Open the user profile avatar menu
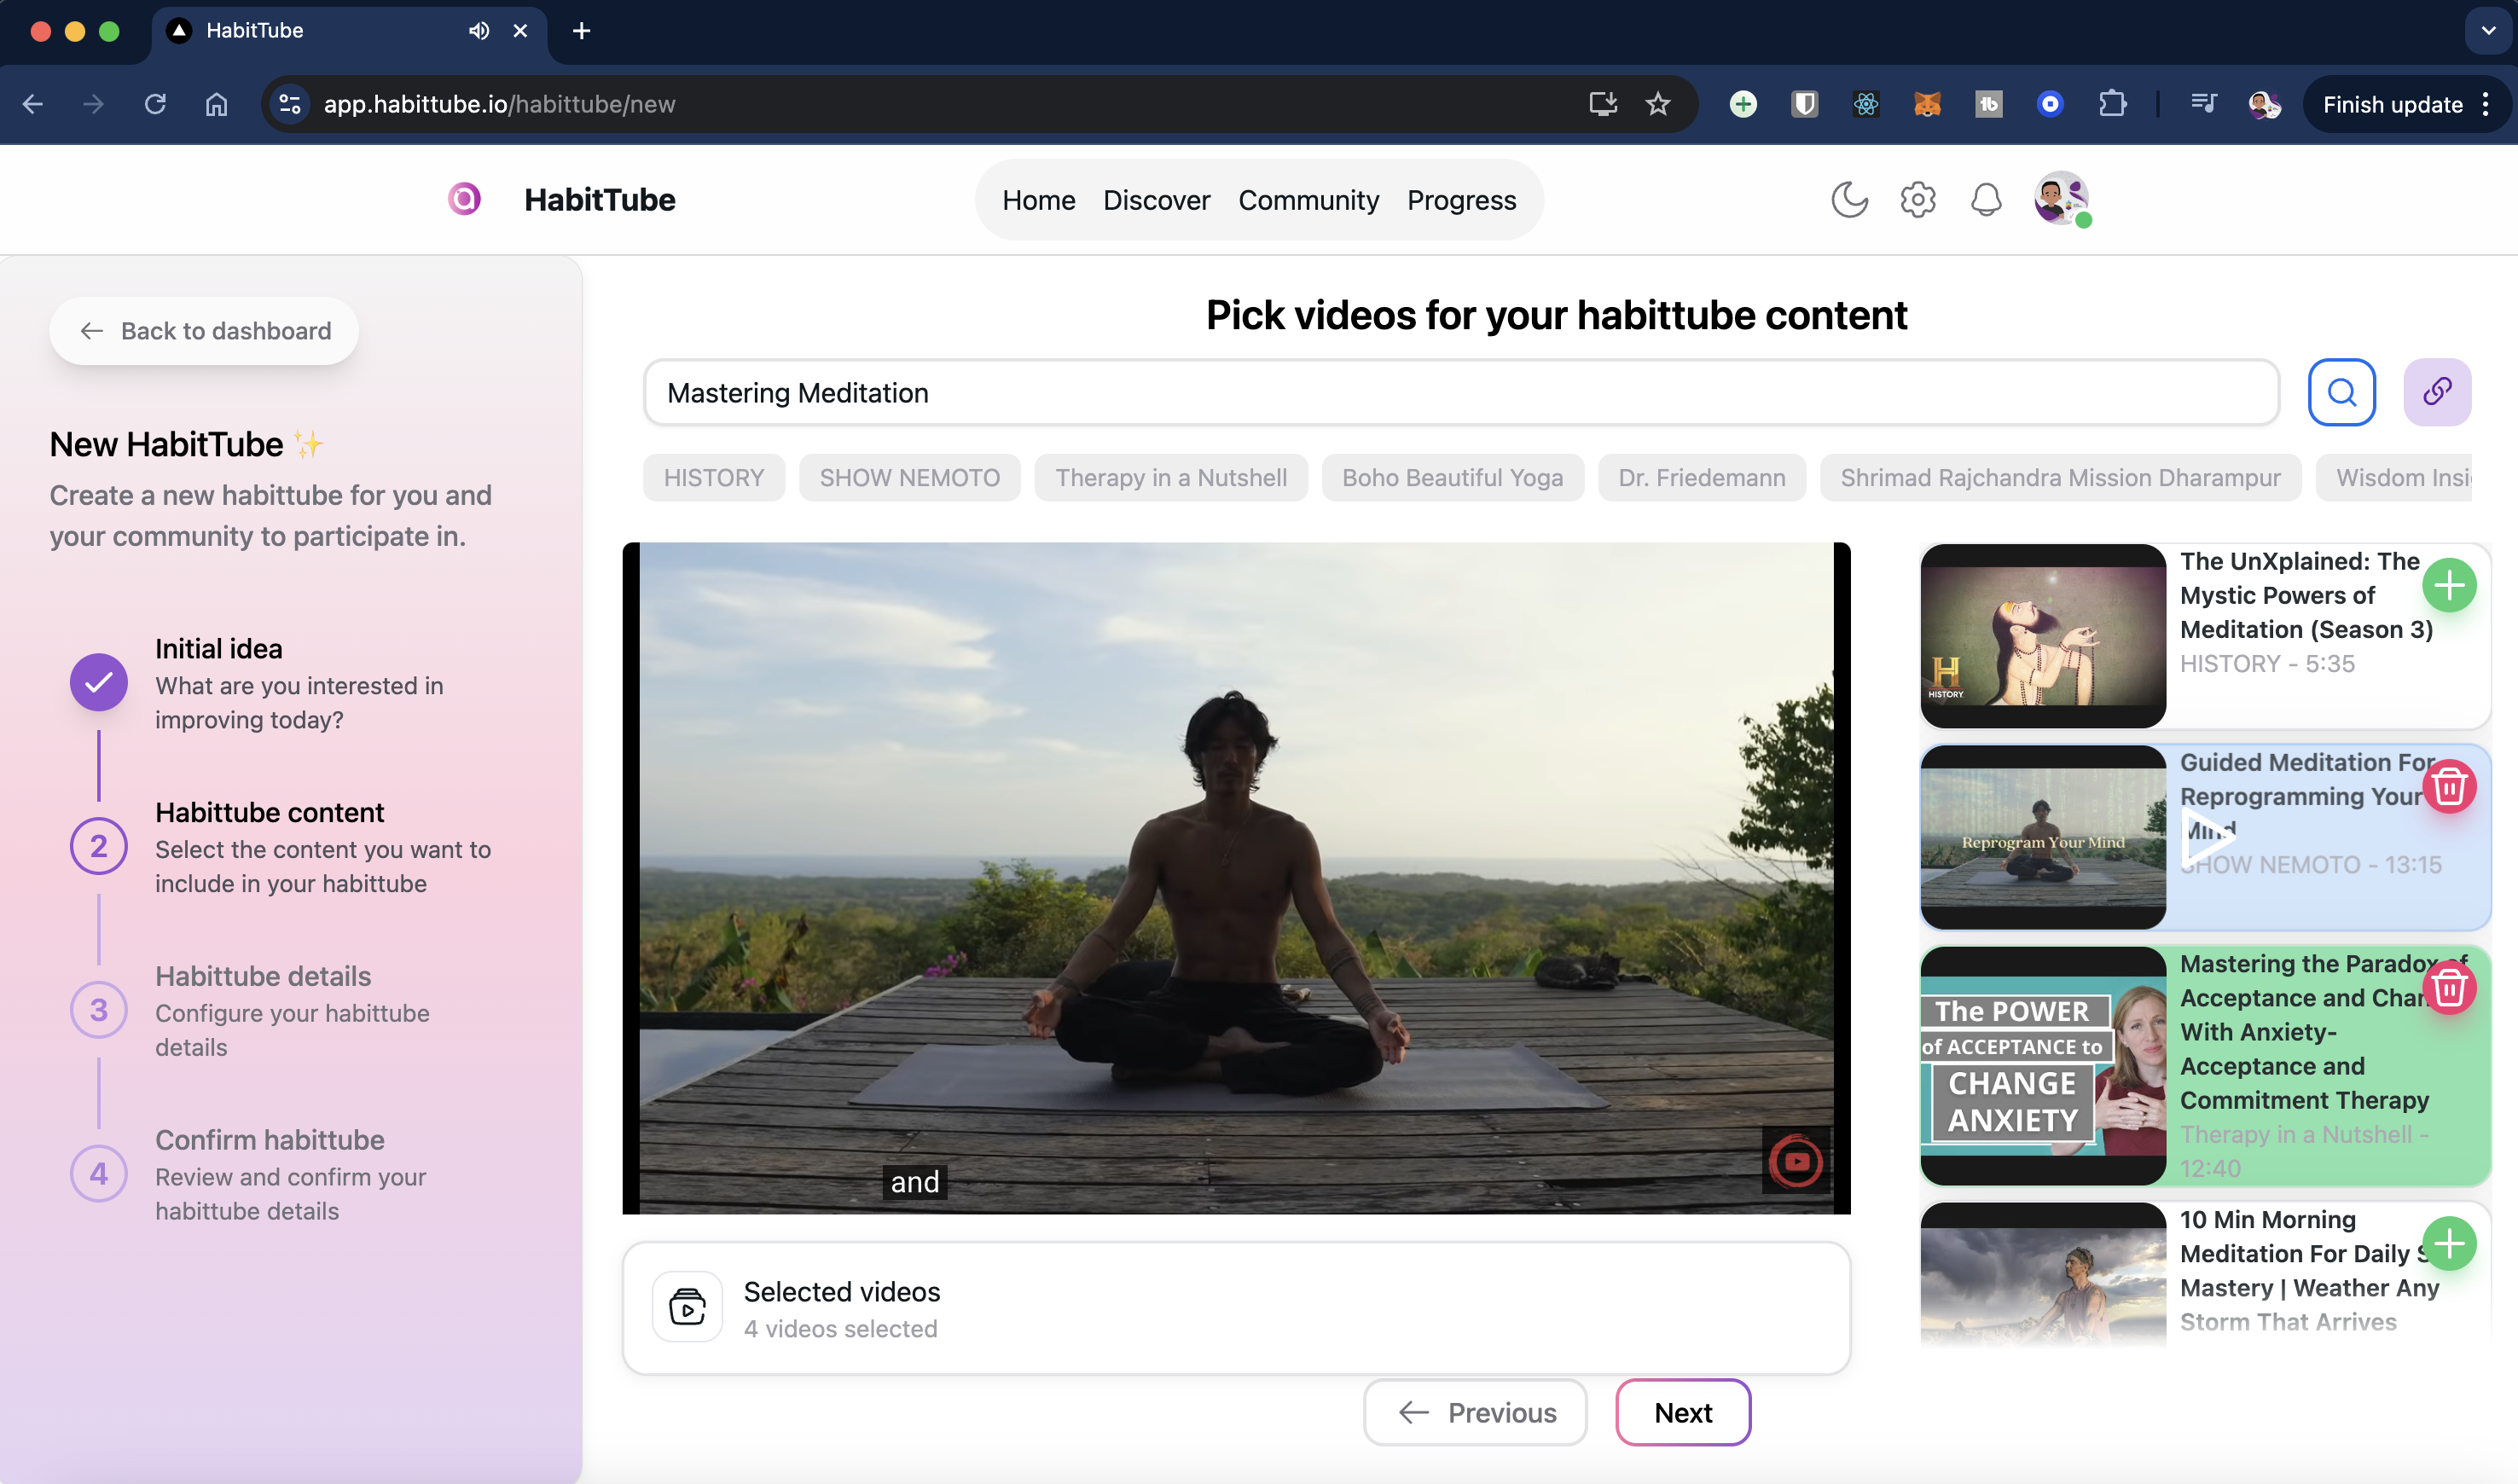2518x1484 pixels. pos(2060,198)
